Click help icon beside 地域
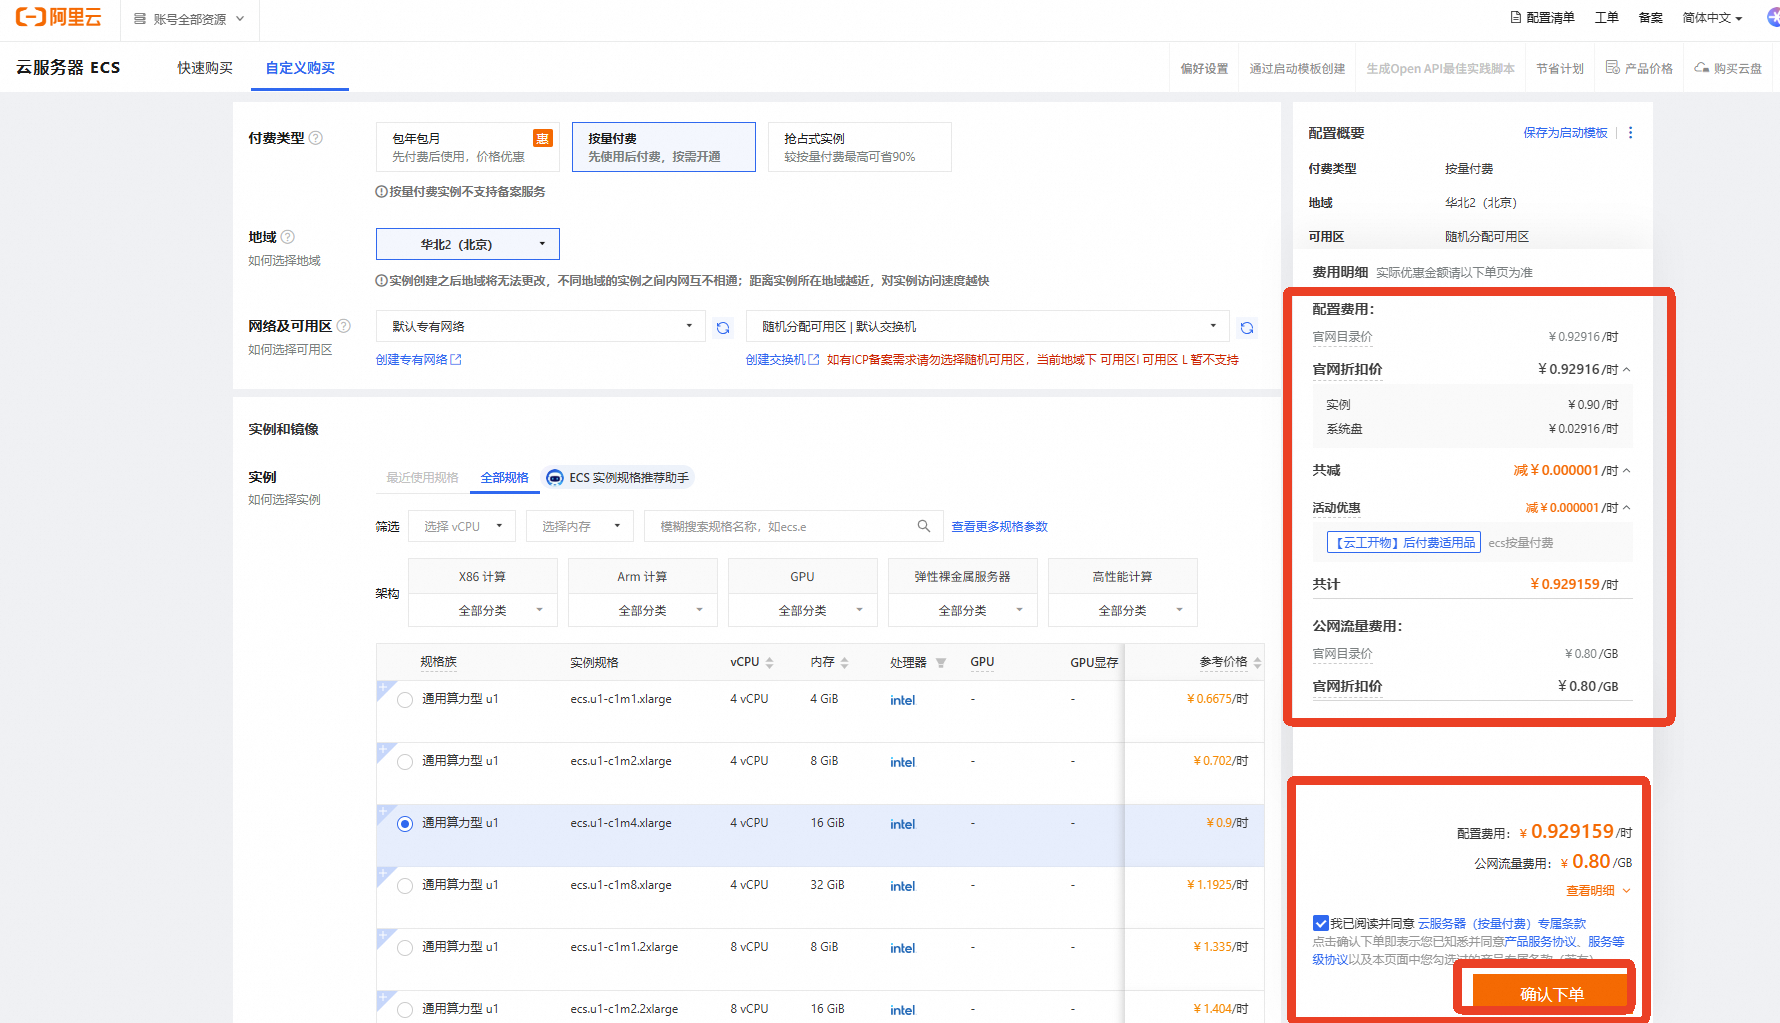1780x1023 pixels. tap(288, 237)
